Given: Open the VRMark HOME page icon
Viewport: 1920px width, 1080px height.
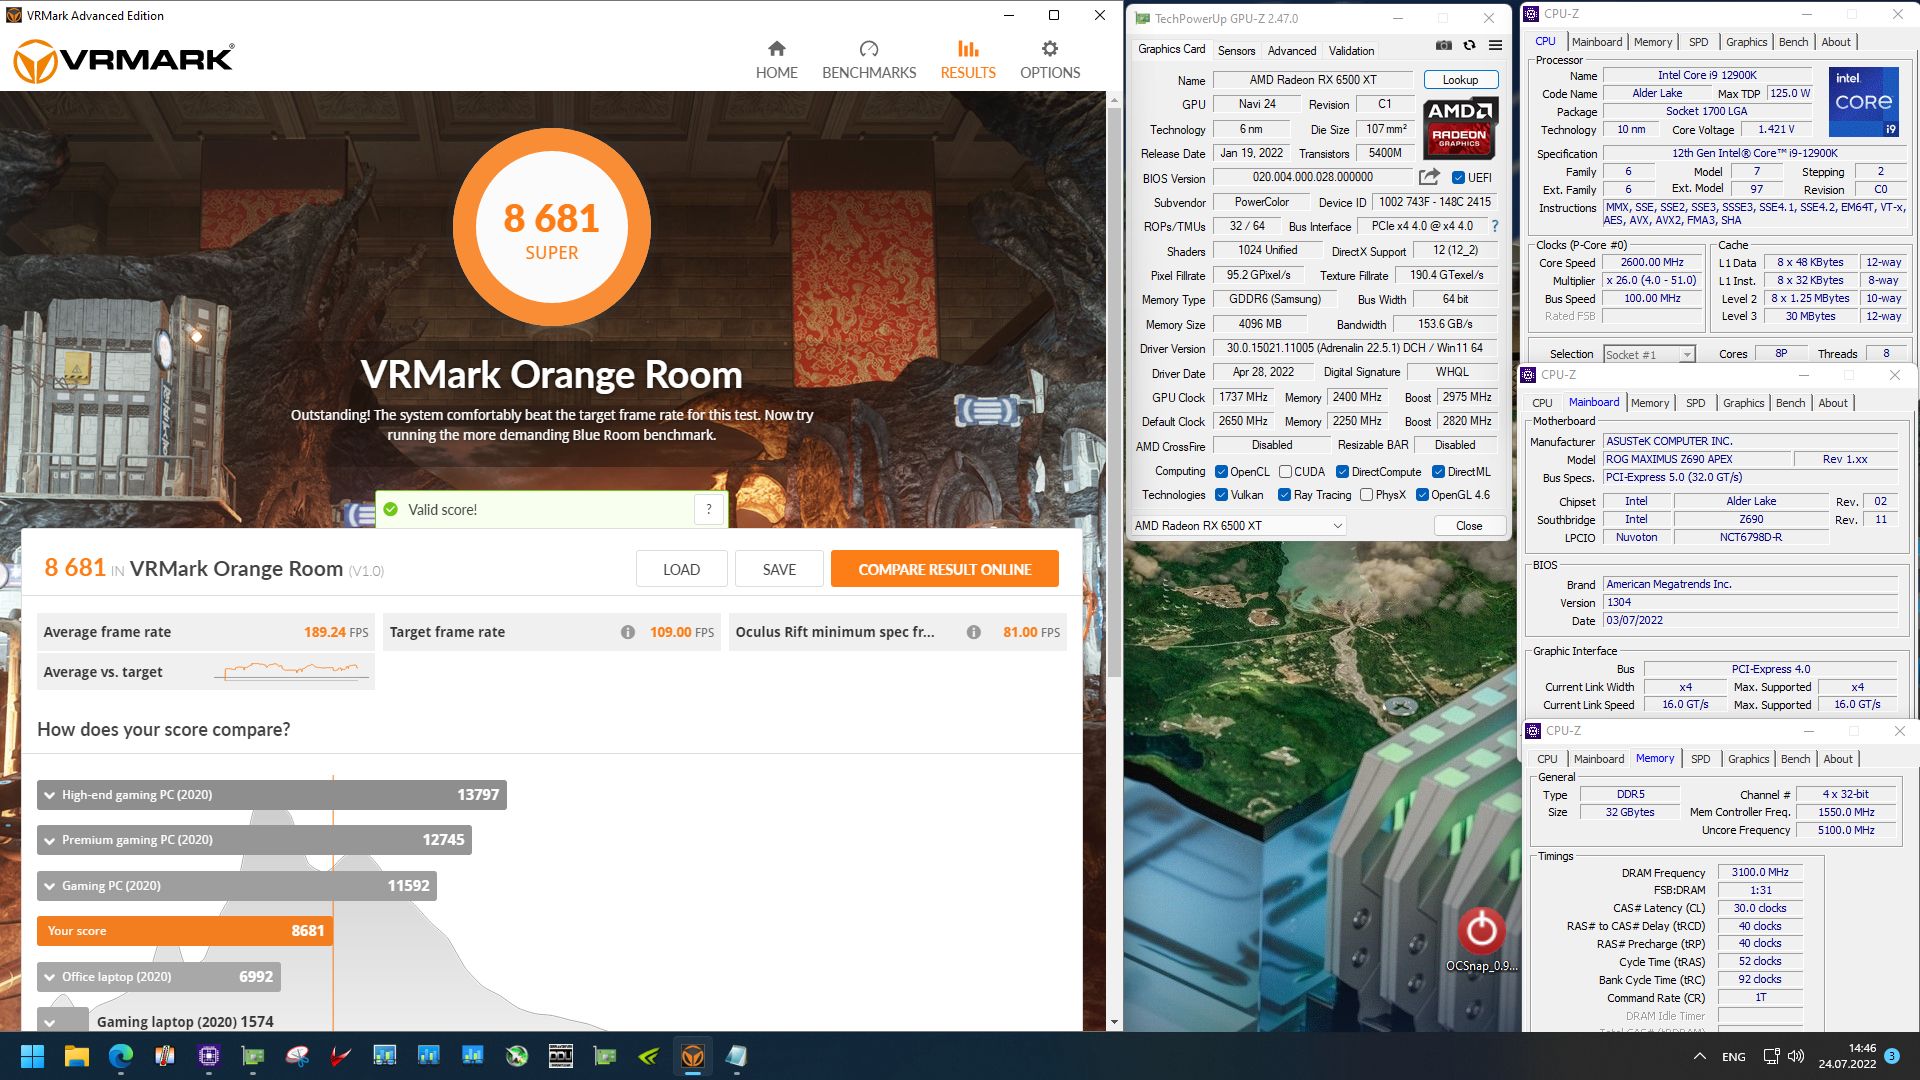Looking at the screenshot, I should click(776, 48).
